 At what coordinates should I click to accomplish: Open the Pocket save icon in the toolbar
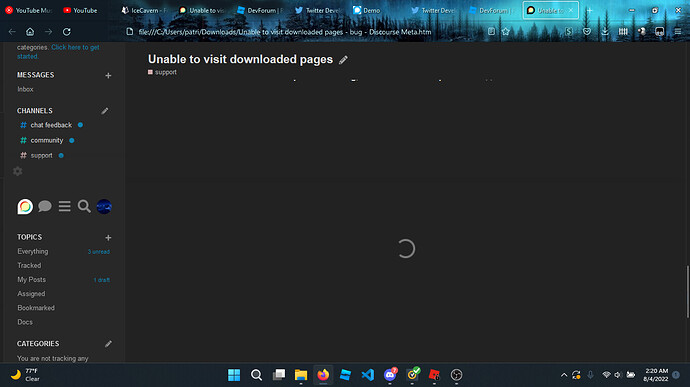[587, 32]
